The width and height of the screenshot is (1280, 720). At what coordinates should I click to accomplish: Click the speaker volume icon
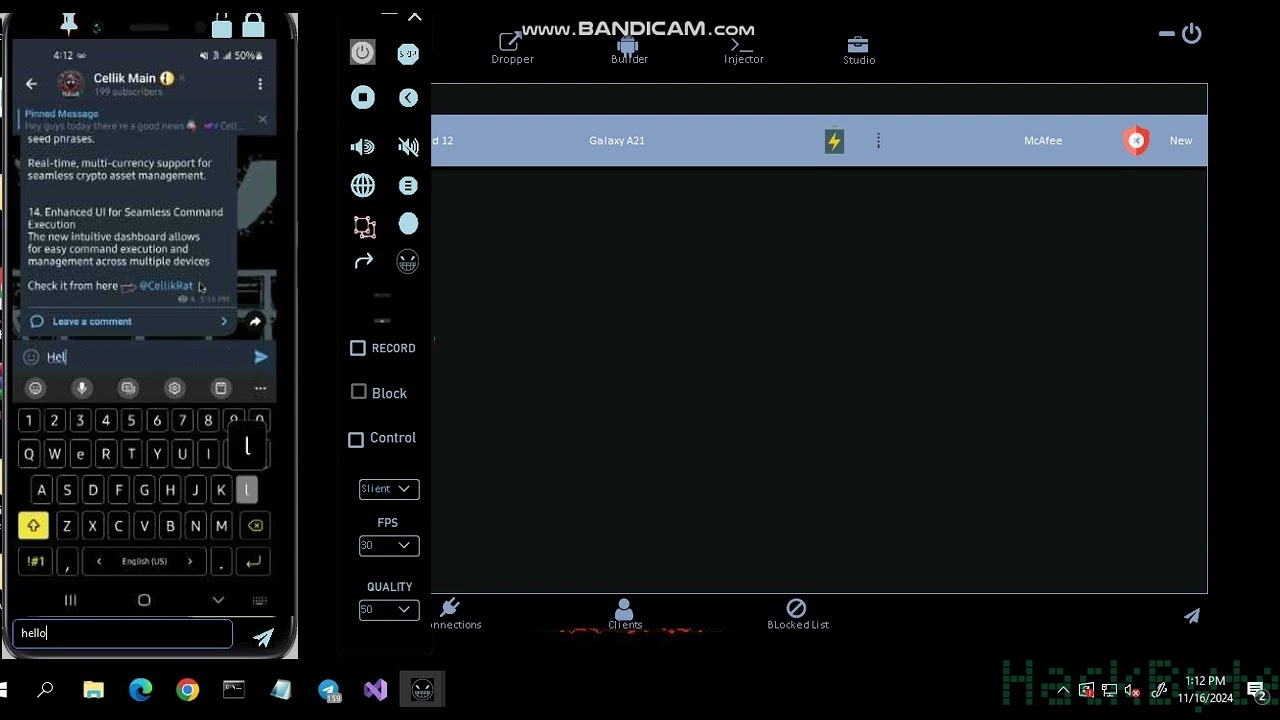pos(363,147)
